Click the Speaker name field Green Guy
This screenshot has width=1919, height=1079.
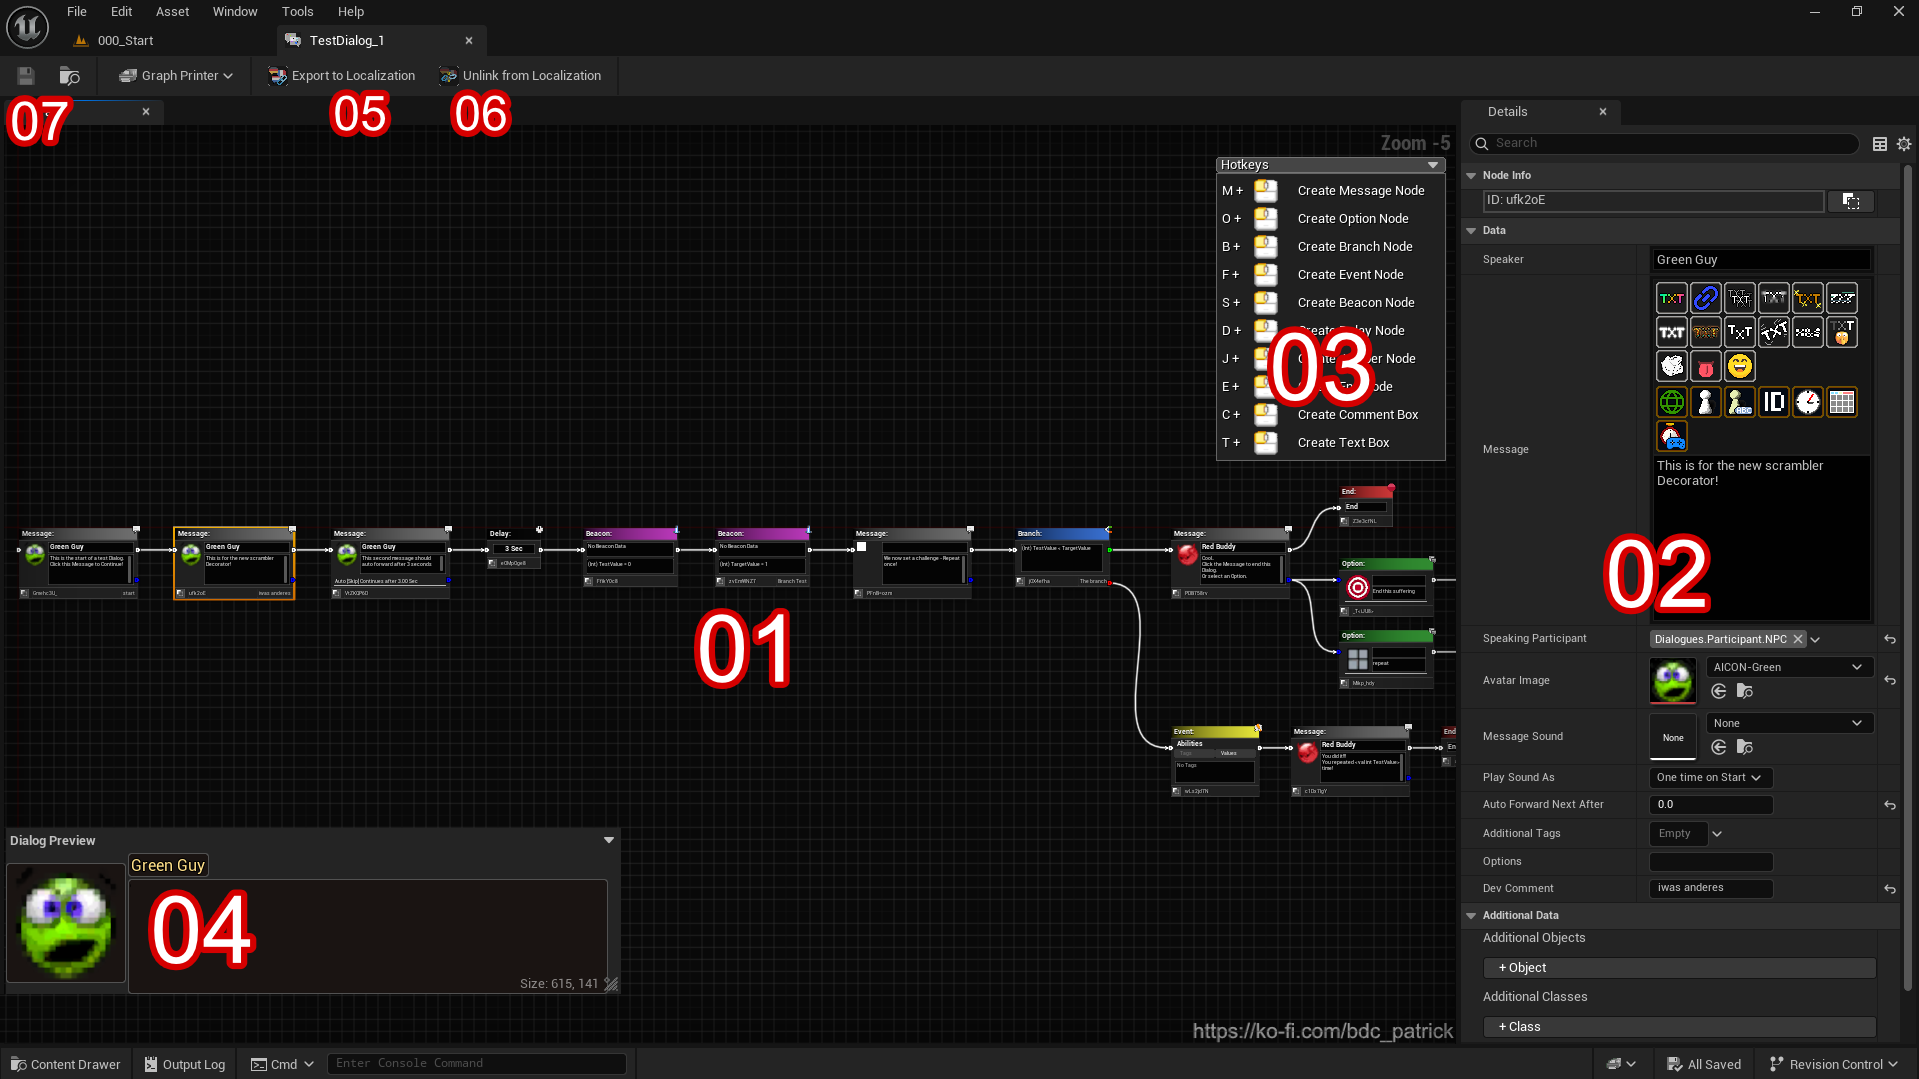[1761, 260]
